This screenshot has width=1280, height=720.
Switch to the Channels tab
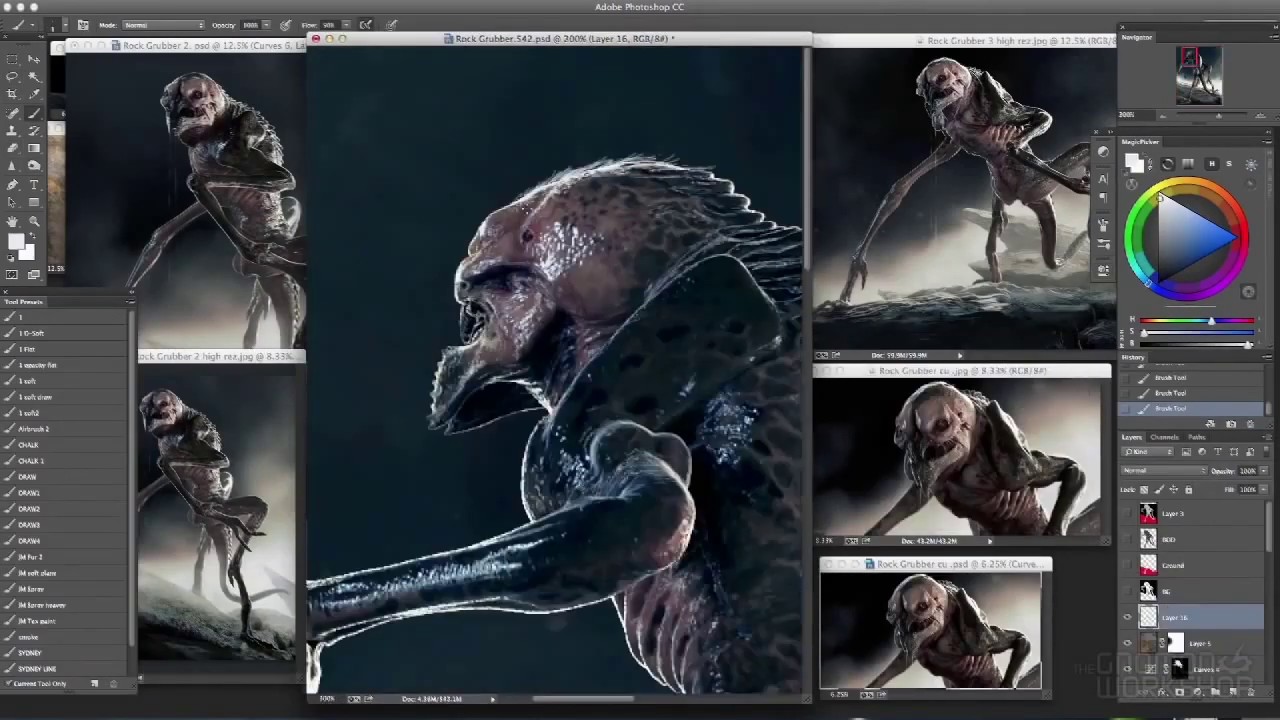click(1164, 437)
